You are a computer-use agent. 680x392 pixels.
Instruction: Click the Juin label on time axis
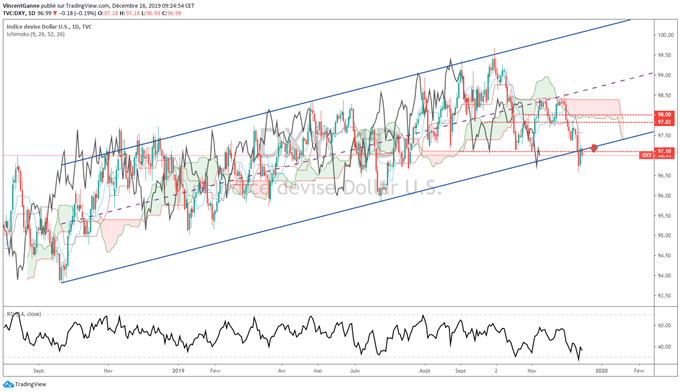[x=355, y=371]
